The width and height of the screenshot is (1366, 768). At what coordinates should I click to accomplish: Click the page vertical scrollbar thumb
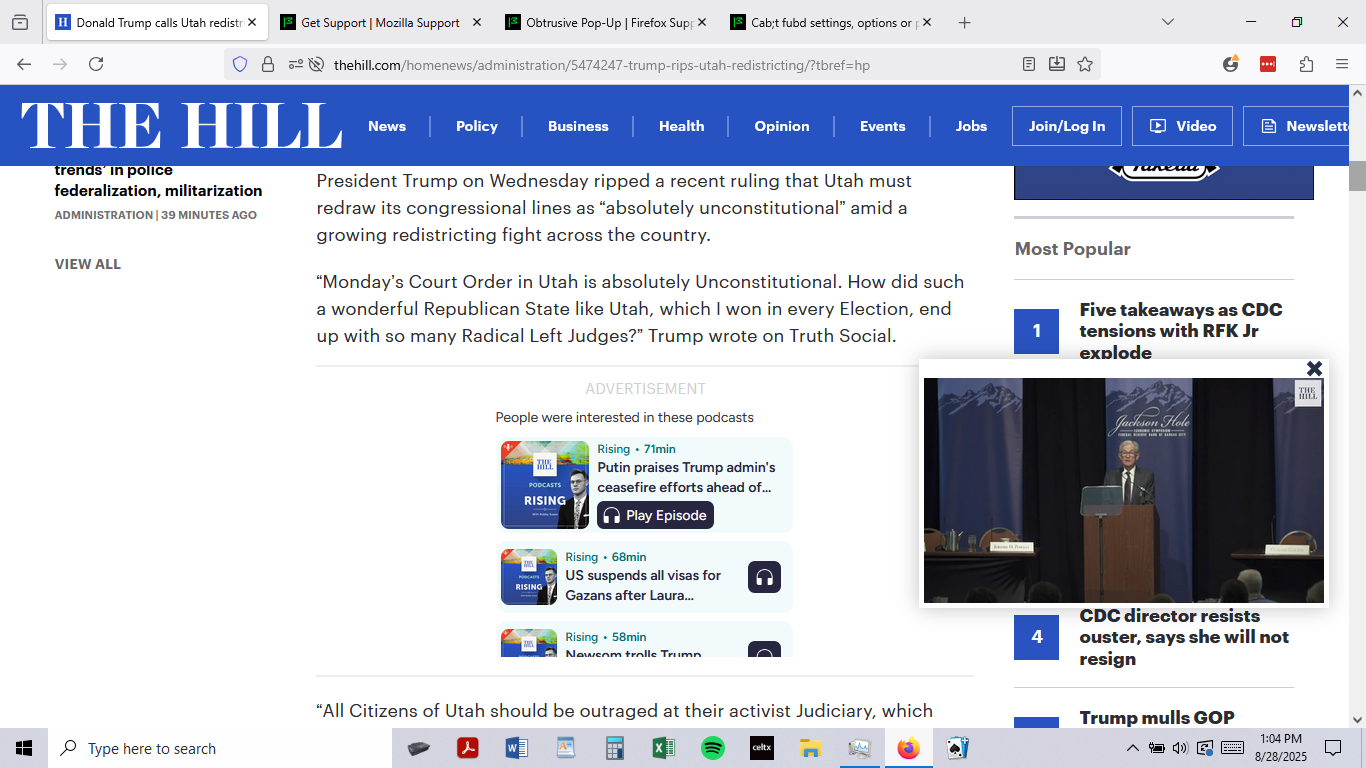(1357, 175)
